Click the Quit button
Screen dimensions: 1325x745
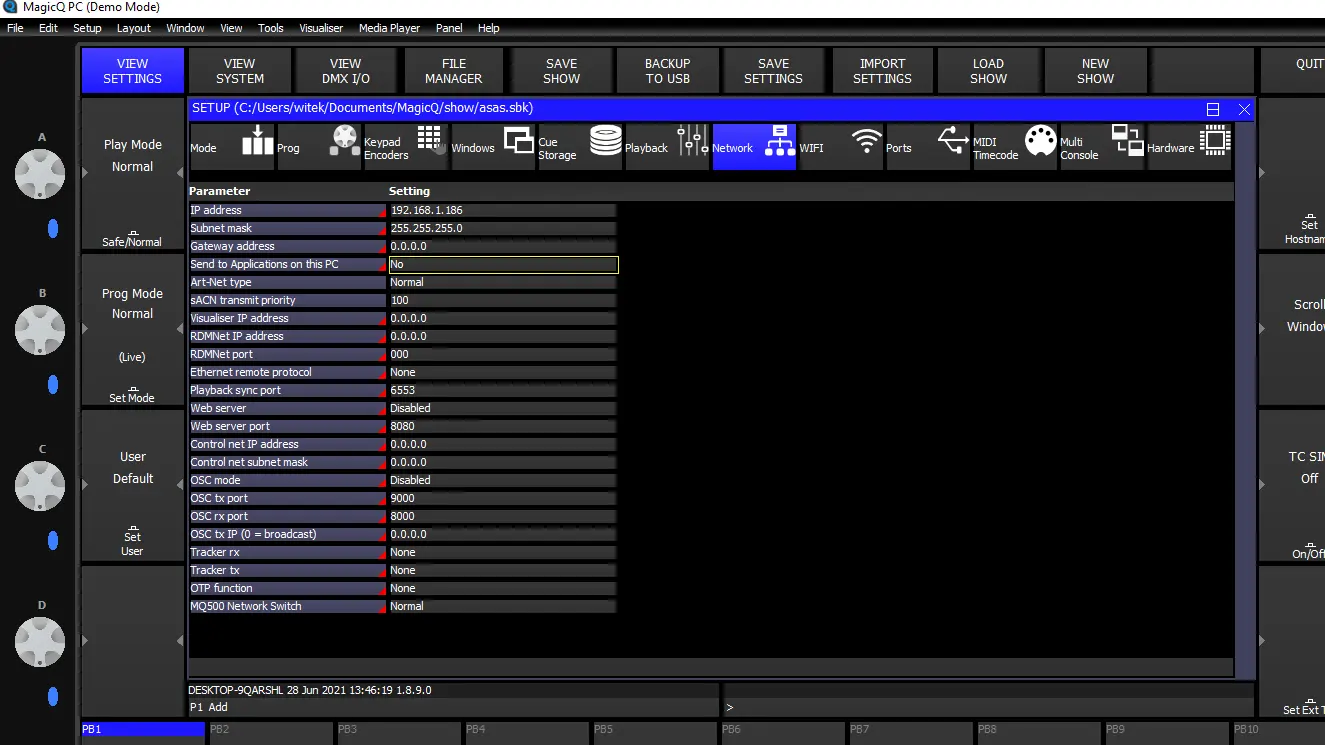click(1292, 71)
